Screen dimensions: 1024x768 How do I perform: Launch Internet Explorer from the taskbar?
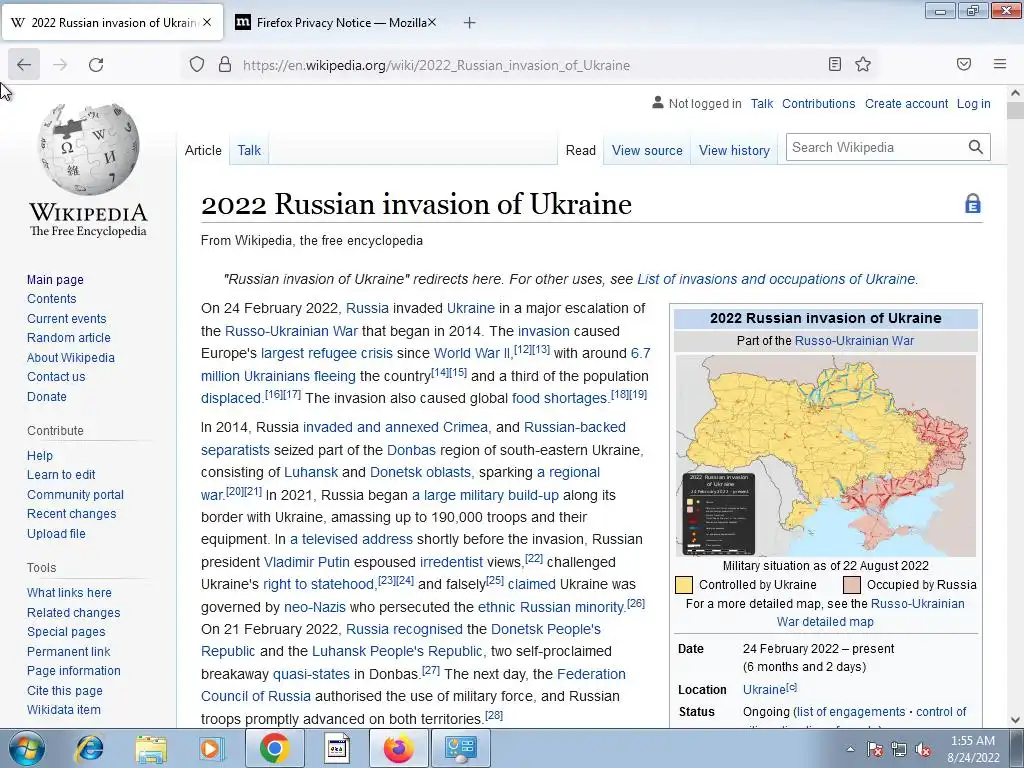pyautogui.click(x=89, y=748)
